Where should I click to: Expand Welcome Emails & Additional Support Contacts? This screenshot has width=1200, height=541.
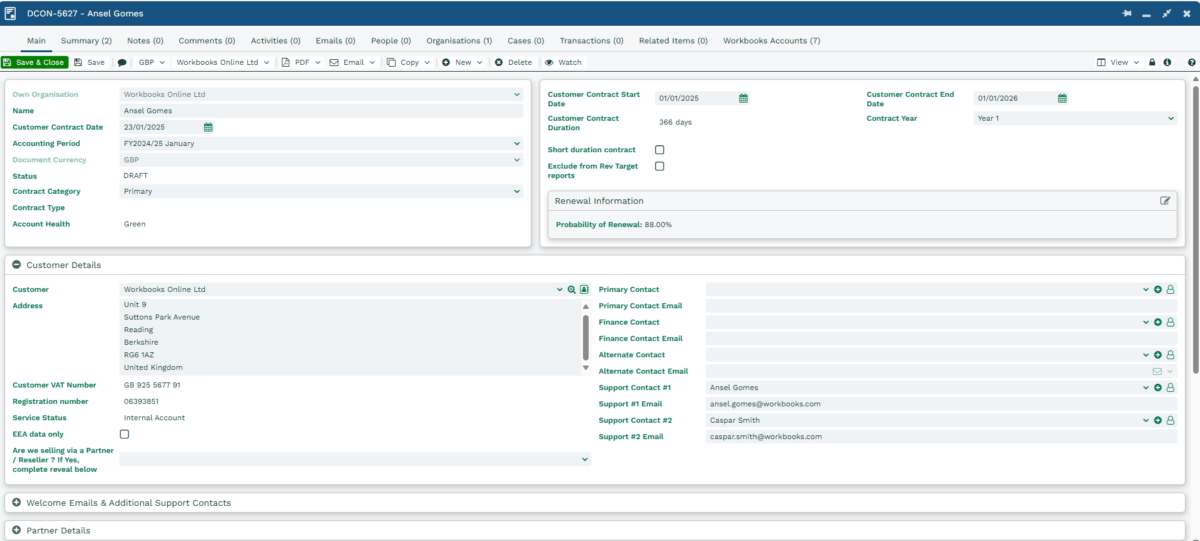pyautogui.click(x=17, y=503)
